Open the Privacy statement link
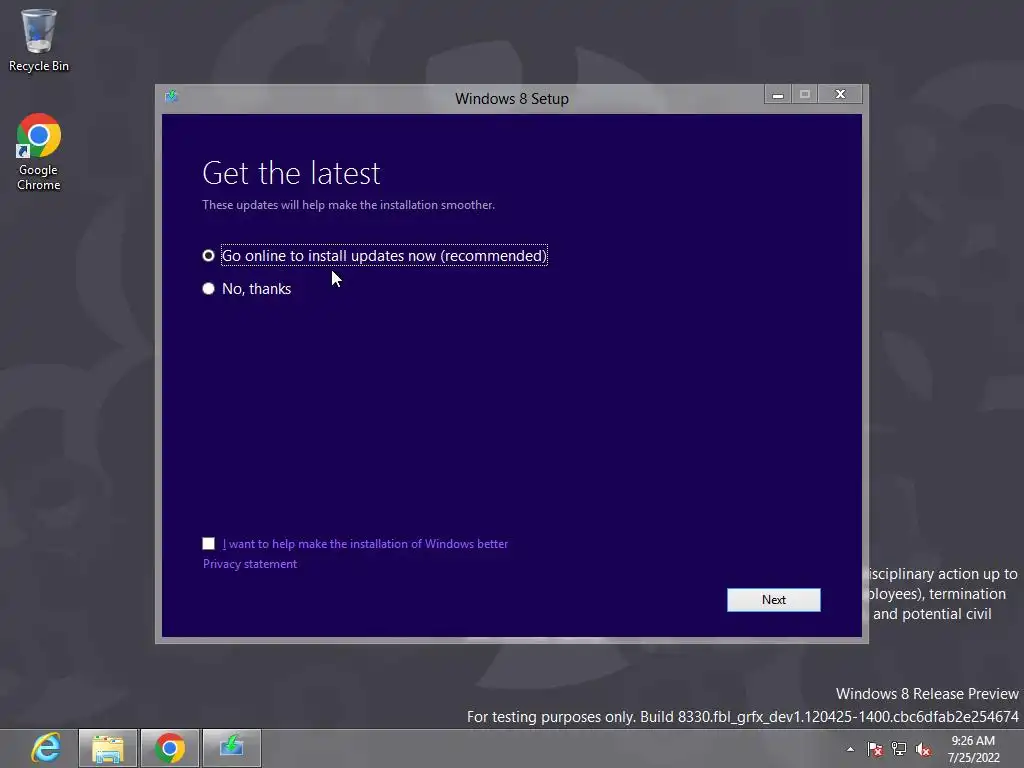 pos(249,564)
